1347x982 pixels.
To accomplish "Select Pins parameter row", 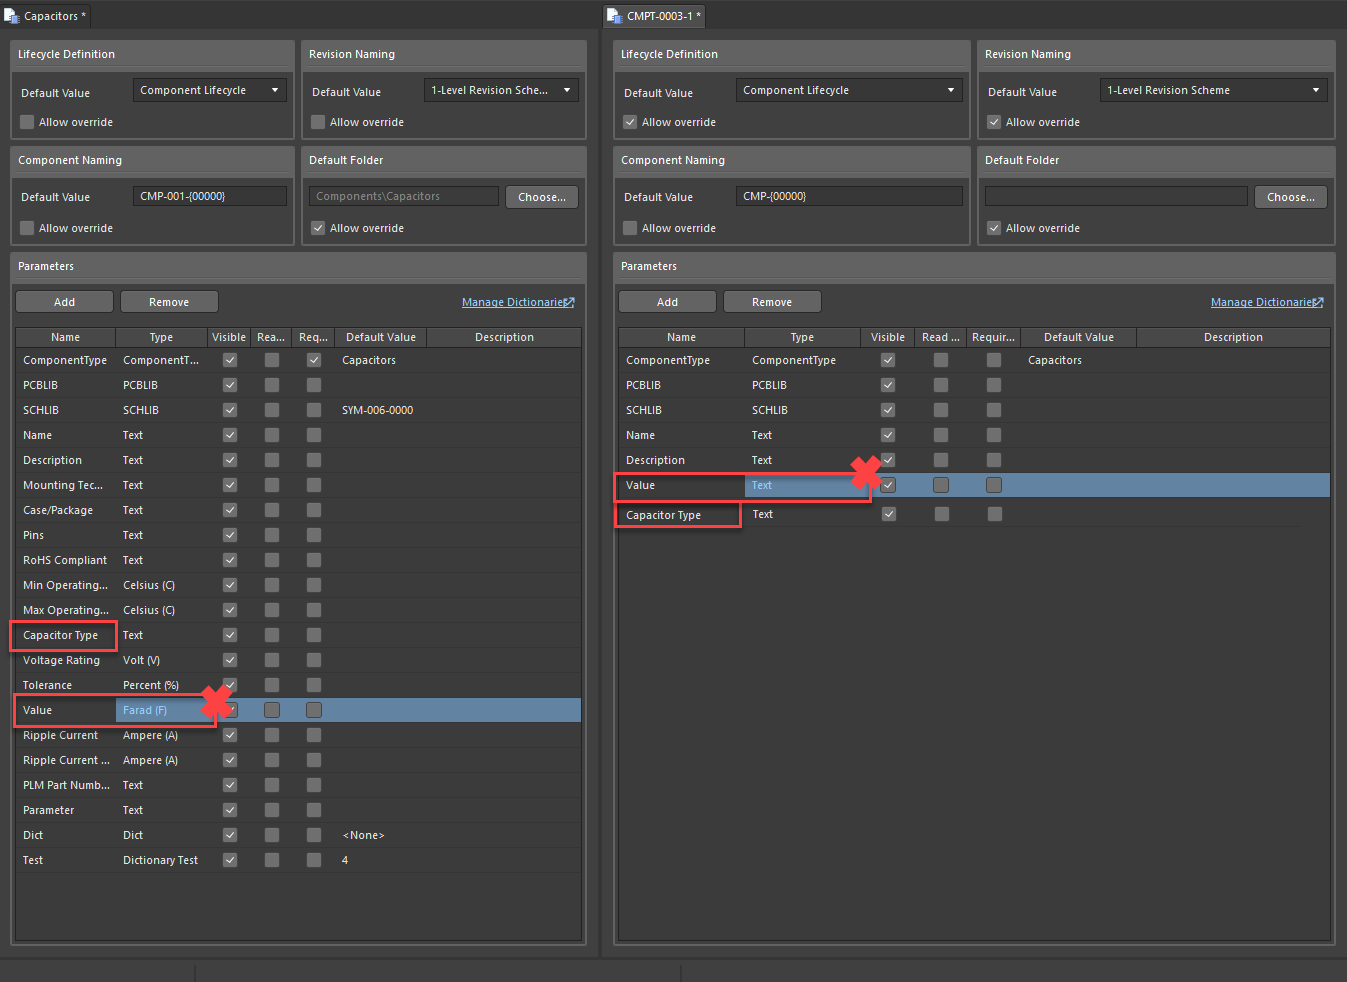I will tap(298, 535).
